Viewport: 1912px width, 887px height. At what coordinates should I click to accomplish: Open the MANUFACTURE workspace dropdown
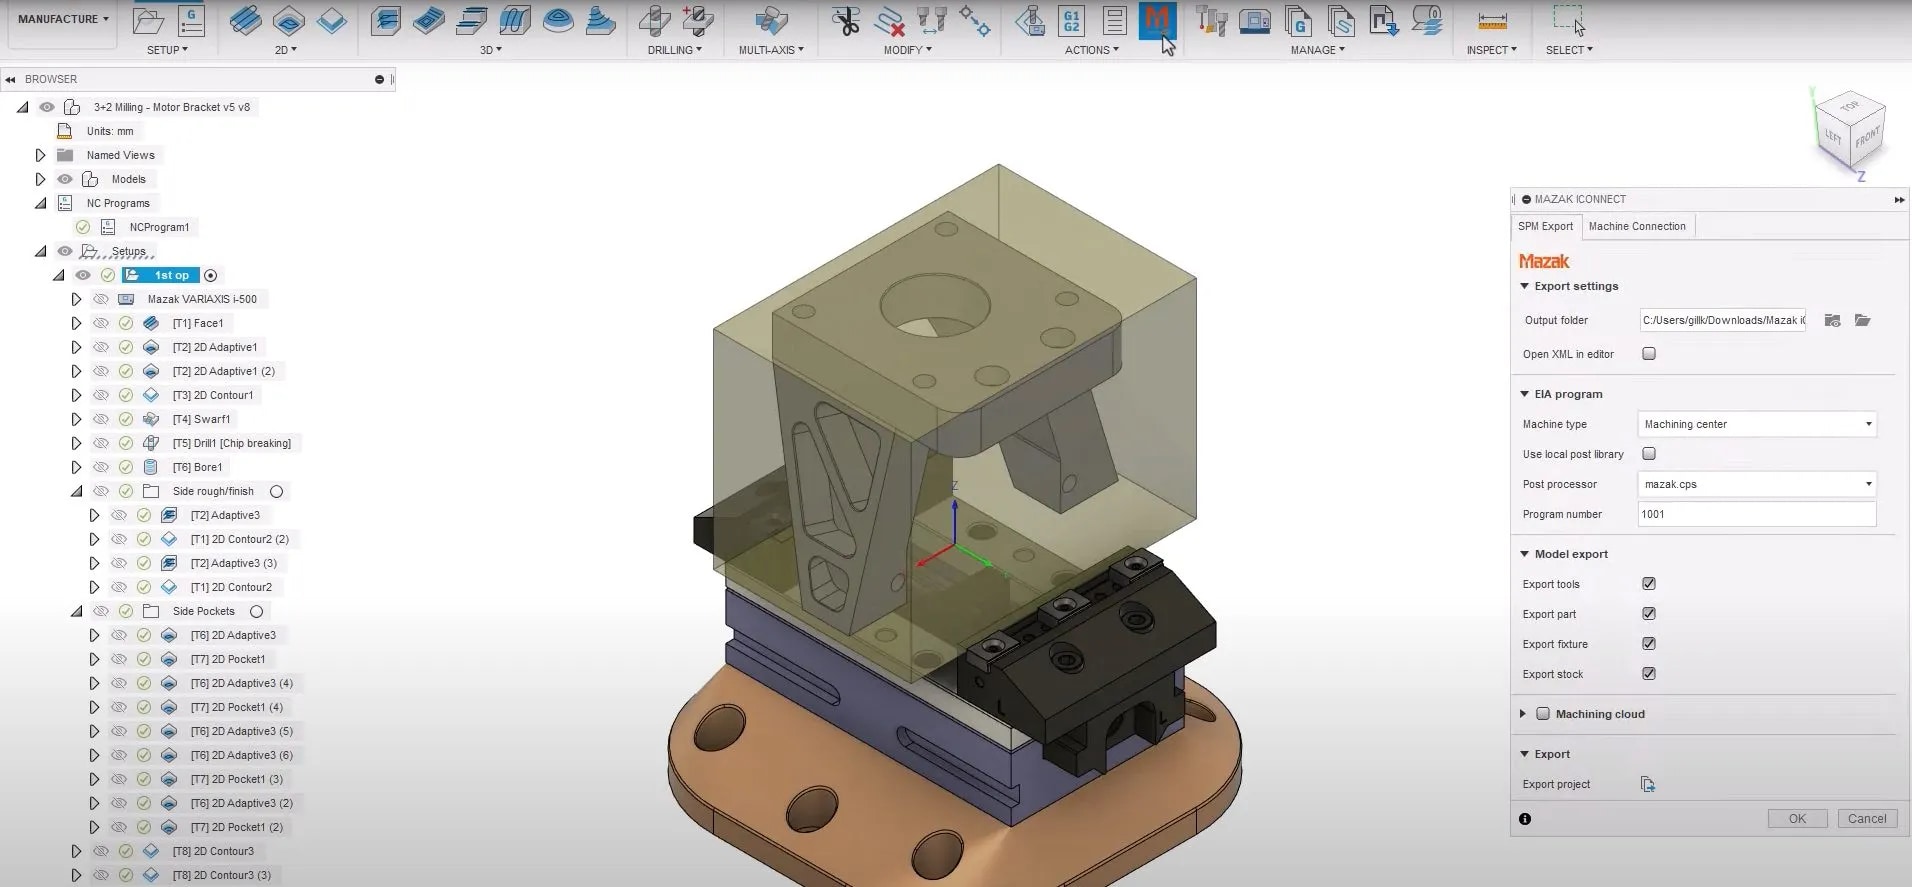click(x=63, y=19)
